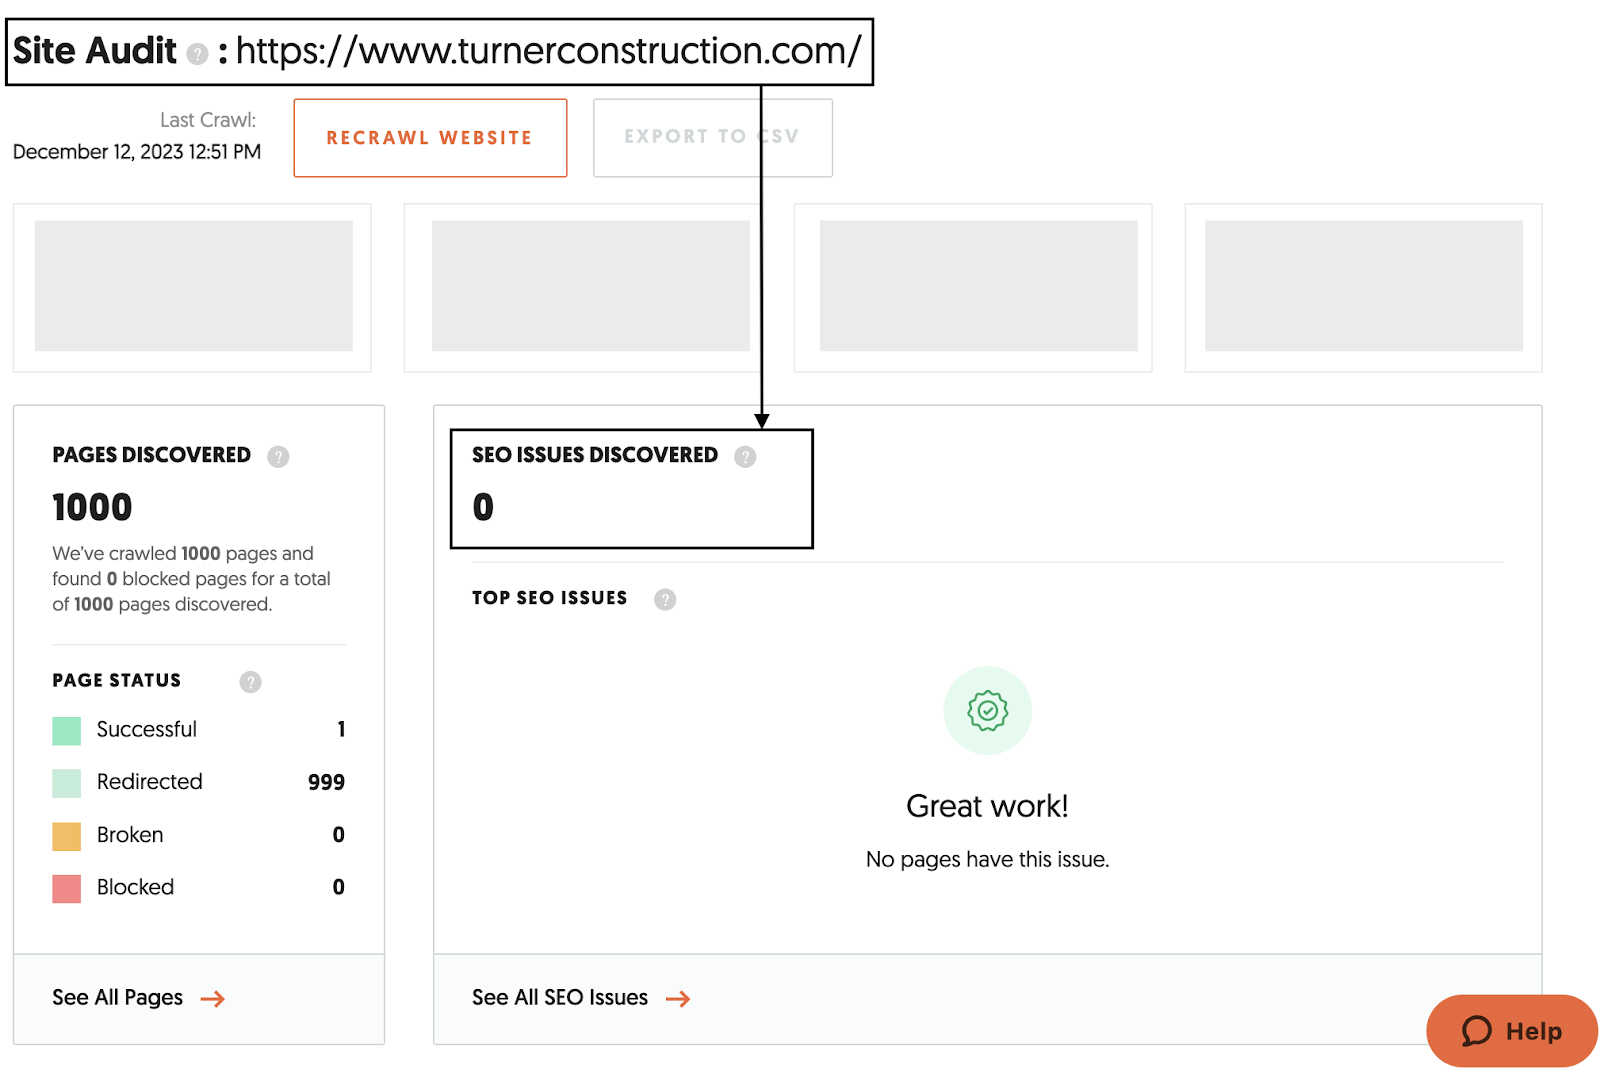Click the Last Crawl: label
Screen dimensions: 1600x1077
[208, 120]
